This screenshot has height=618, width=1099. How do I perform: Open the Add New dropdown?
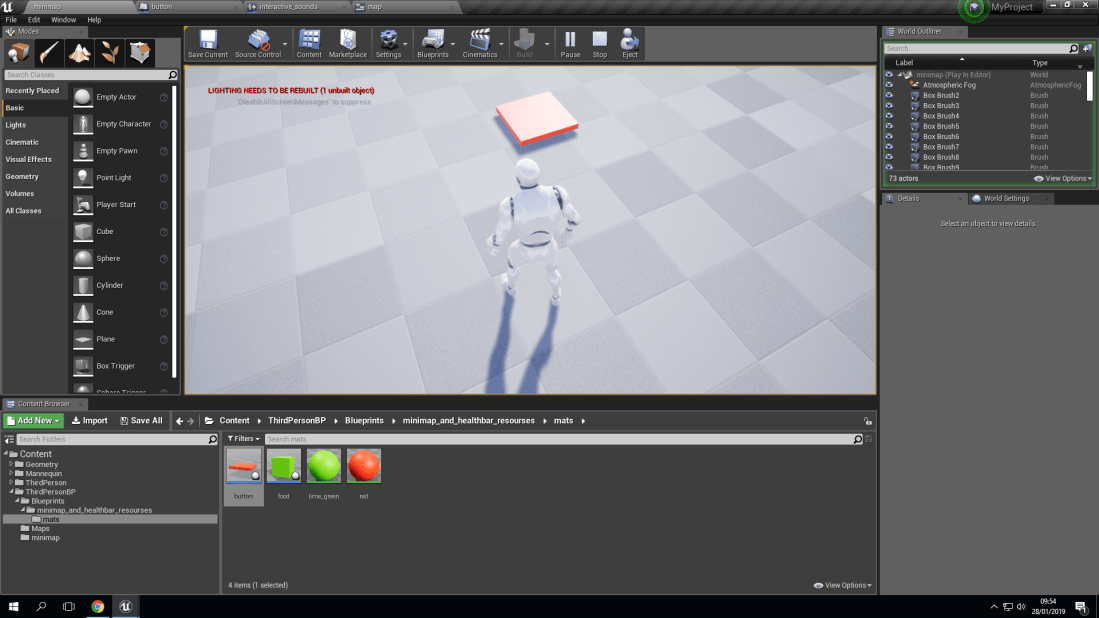pos(32,420)
